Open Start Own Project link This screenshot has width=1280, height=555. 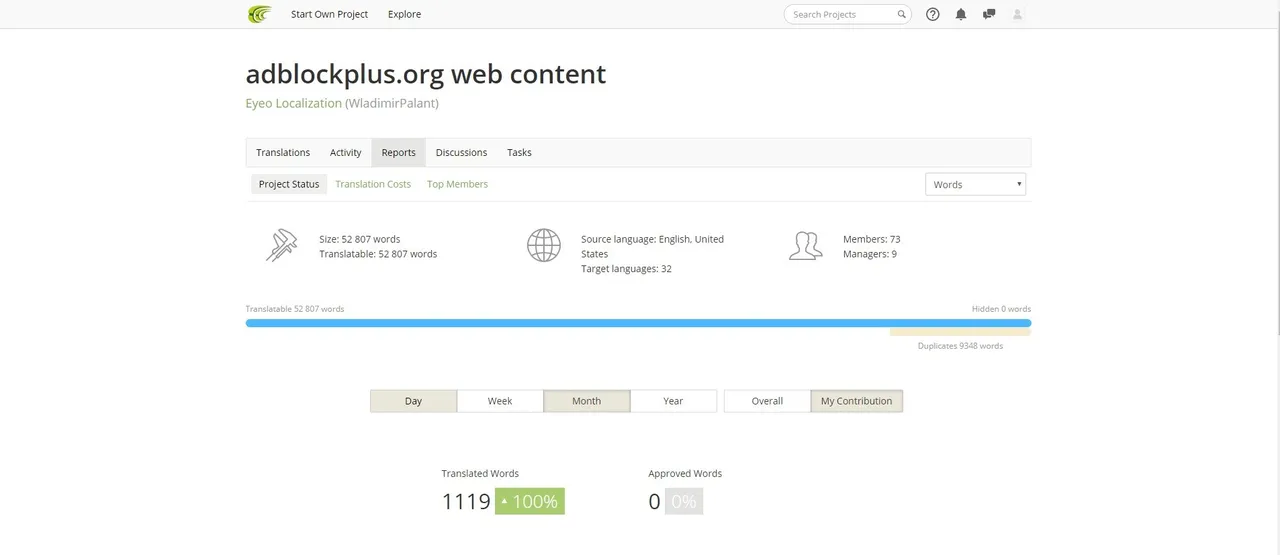tap(329, 14)
